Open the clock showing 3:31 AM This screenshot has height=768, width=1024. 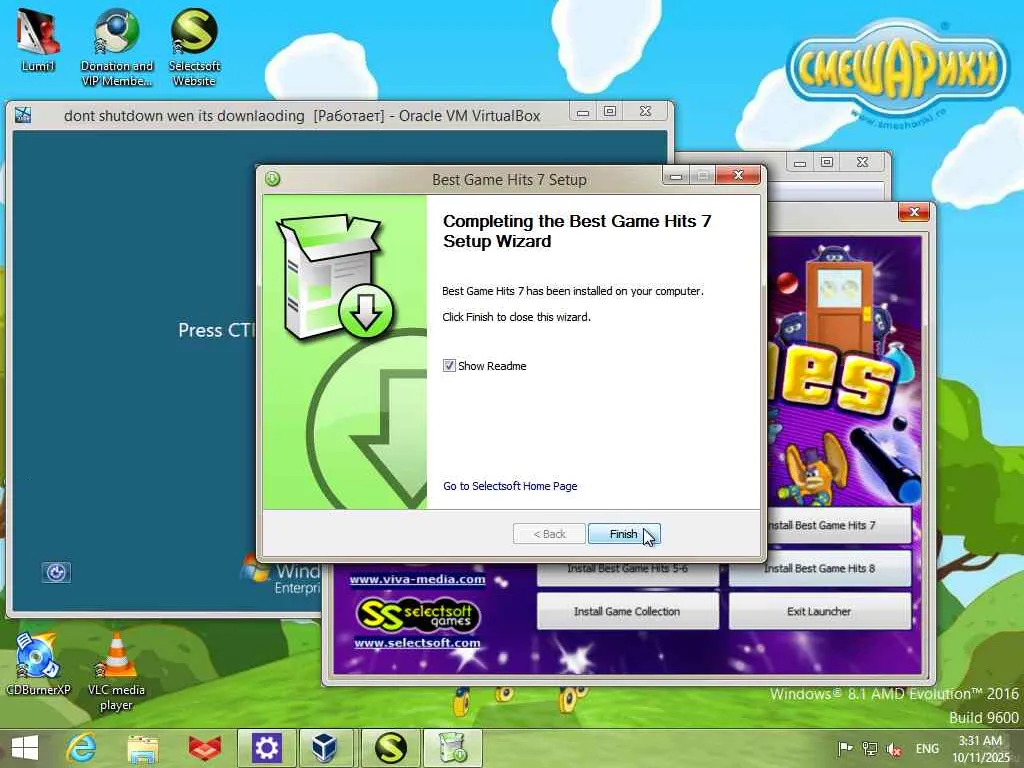coord(980,748)
